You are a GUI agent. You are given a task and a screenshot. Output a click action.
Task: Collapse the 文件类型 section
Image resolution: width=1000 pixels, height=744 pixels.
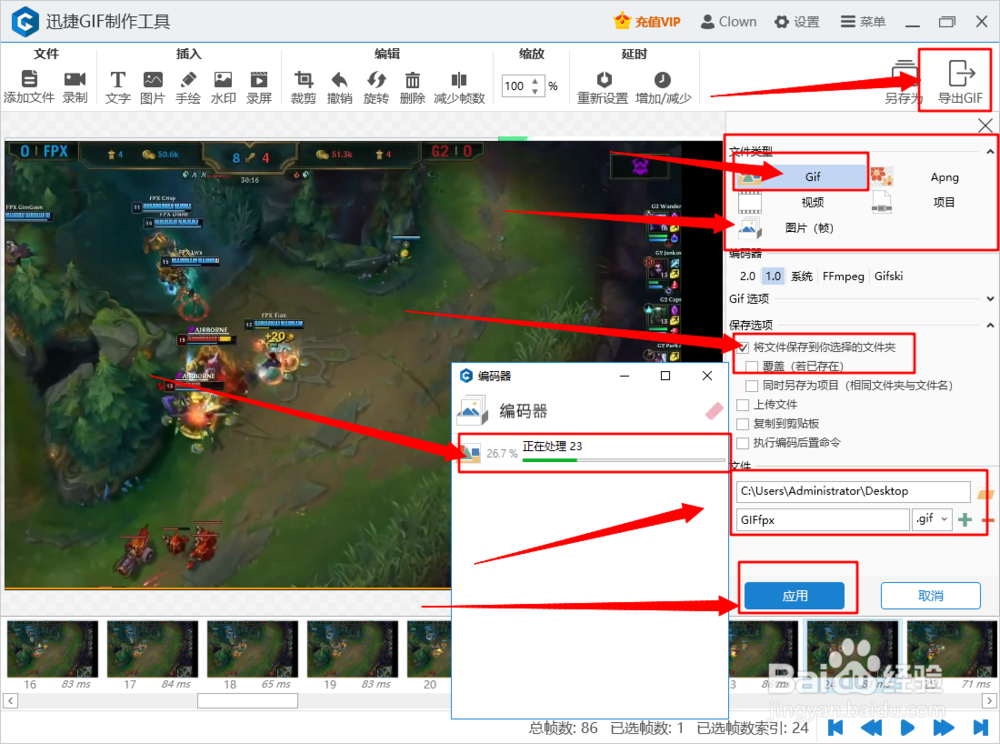point(990,152)
